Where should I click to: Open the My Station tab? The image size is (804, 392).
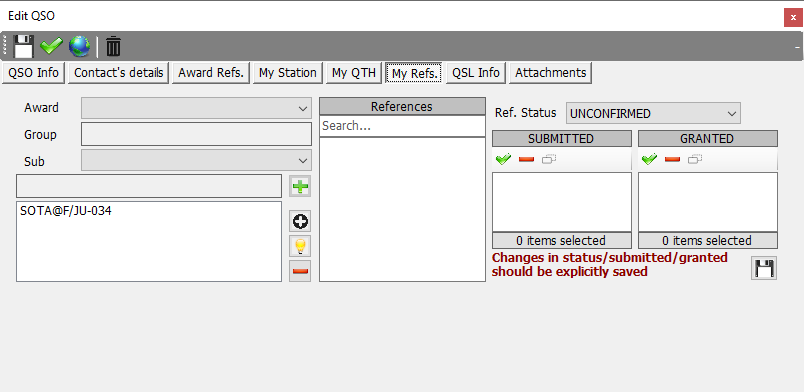coord(288,73)
